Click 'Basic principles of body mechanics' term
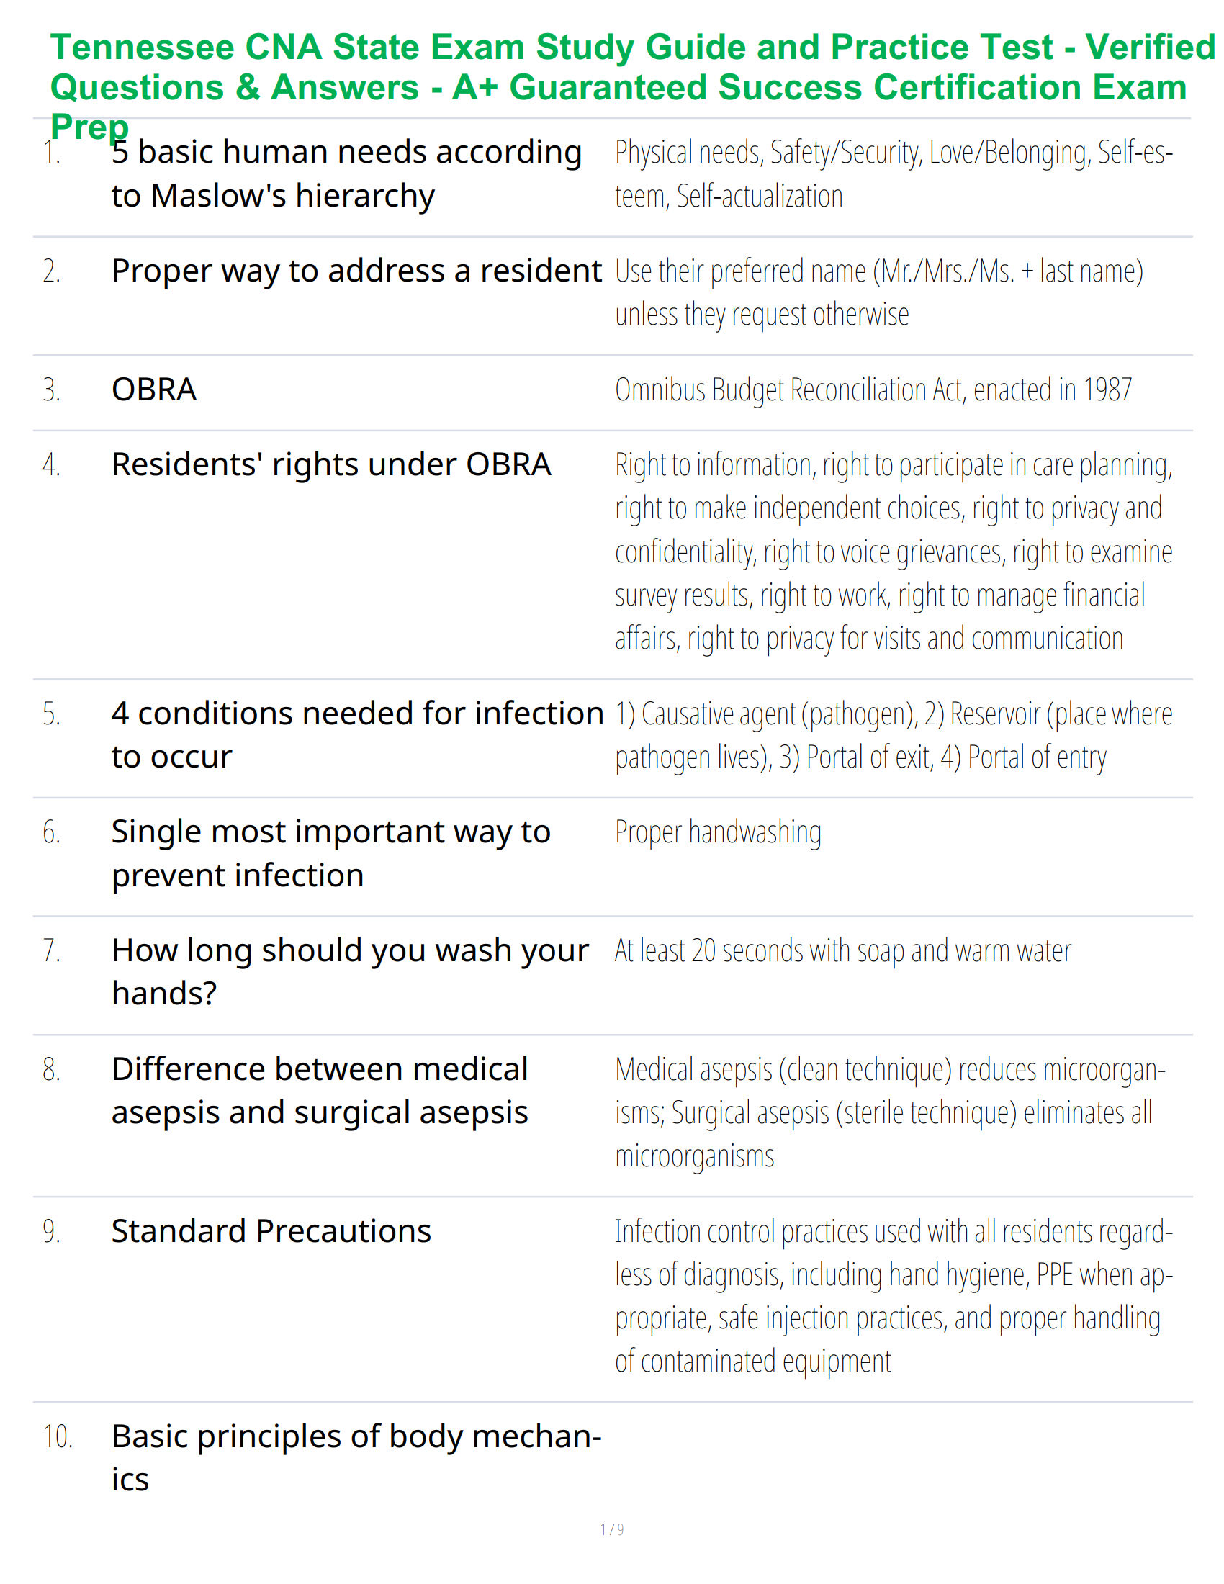 [356, 1457]
